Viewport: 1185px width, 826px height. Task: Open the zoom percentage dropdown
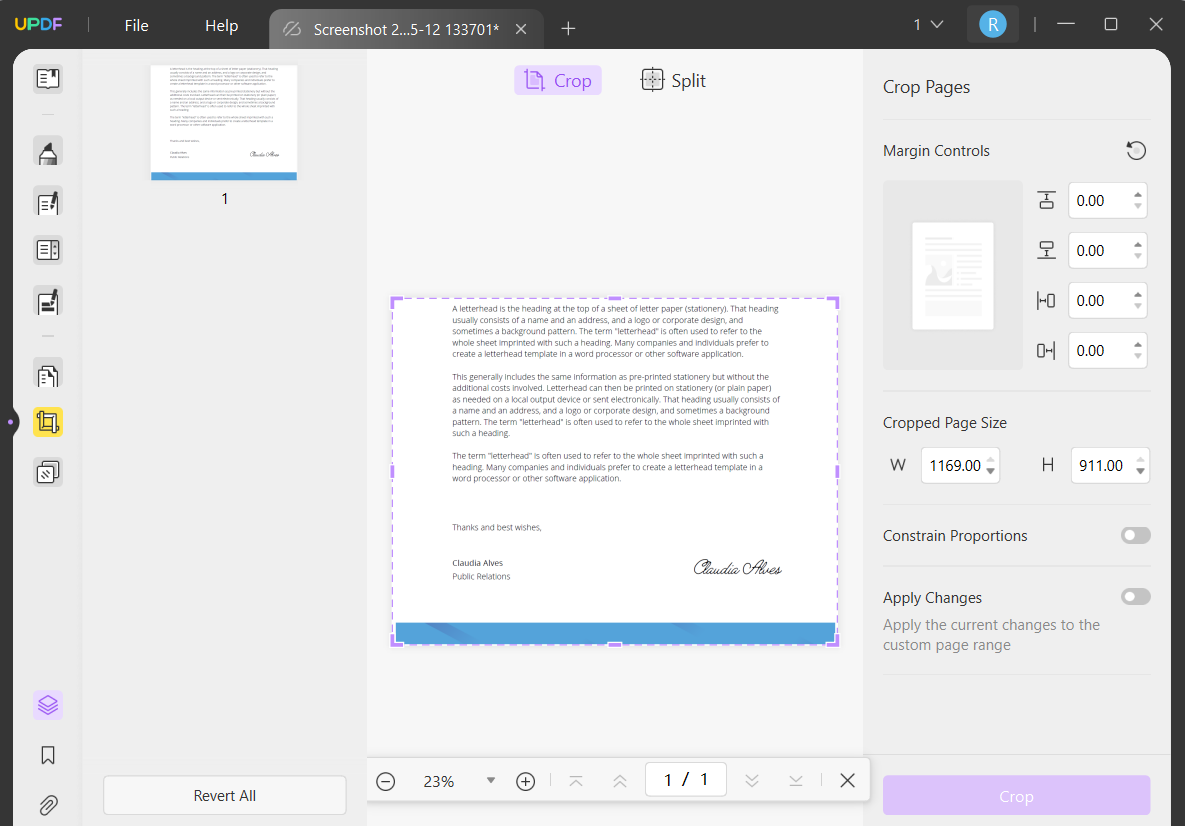490,780
